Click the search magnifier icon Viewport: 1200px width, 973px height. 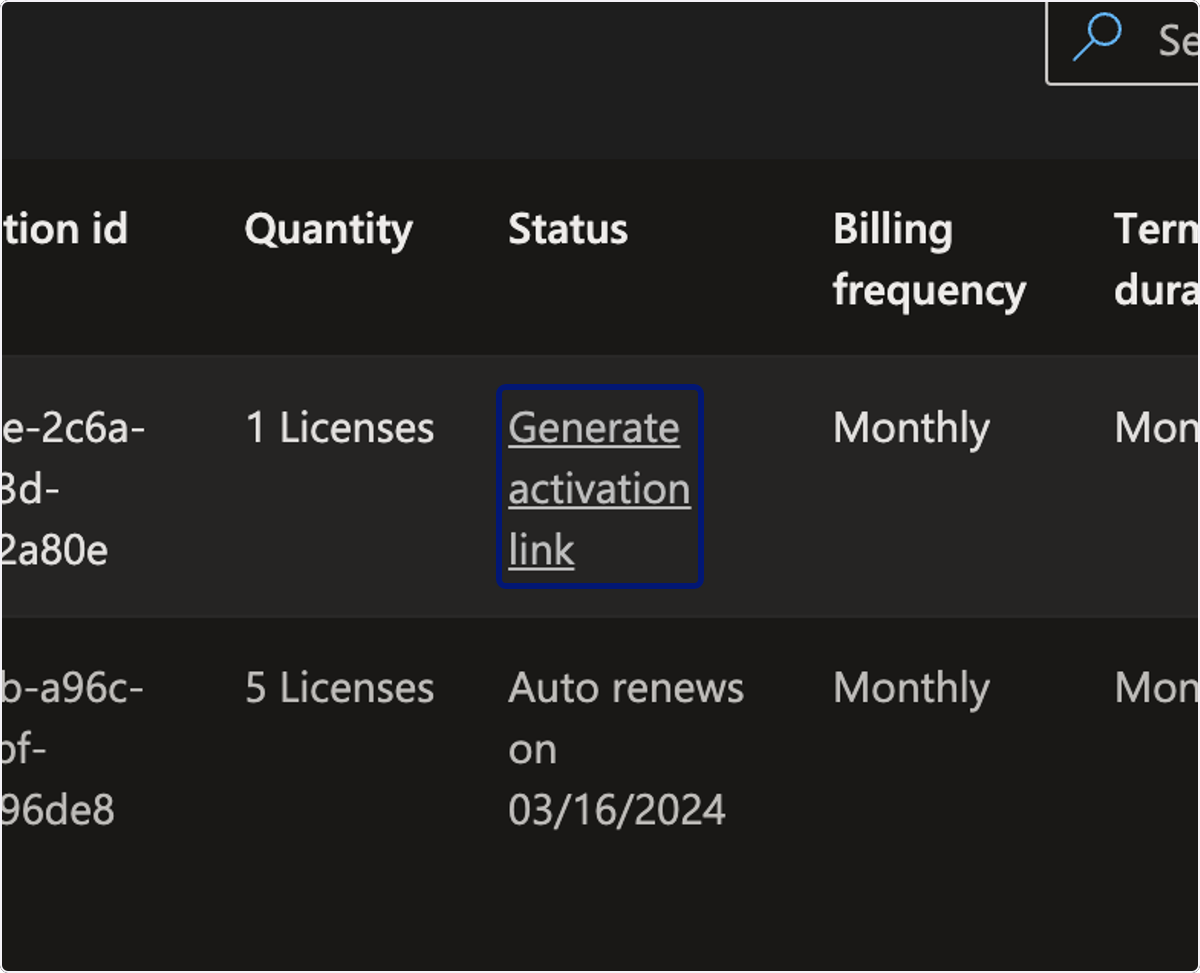[x=1098, y=38]
